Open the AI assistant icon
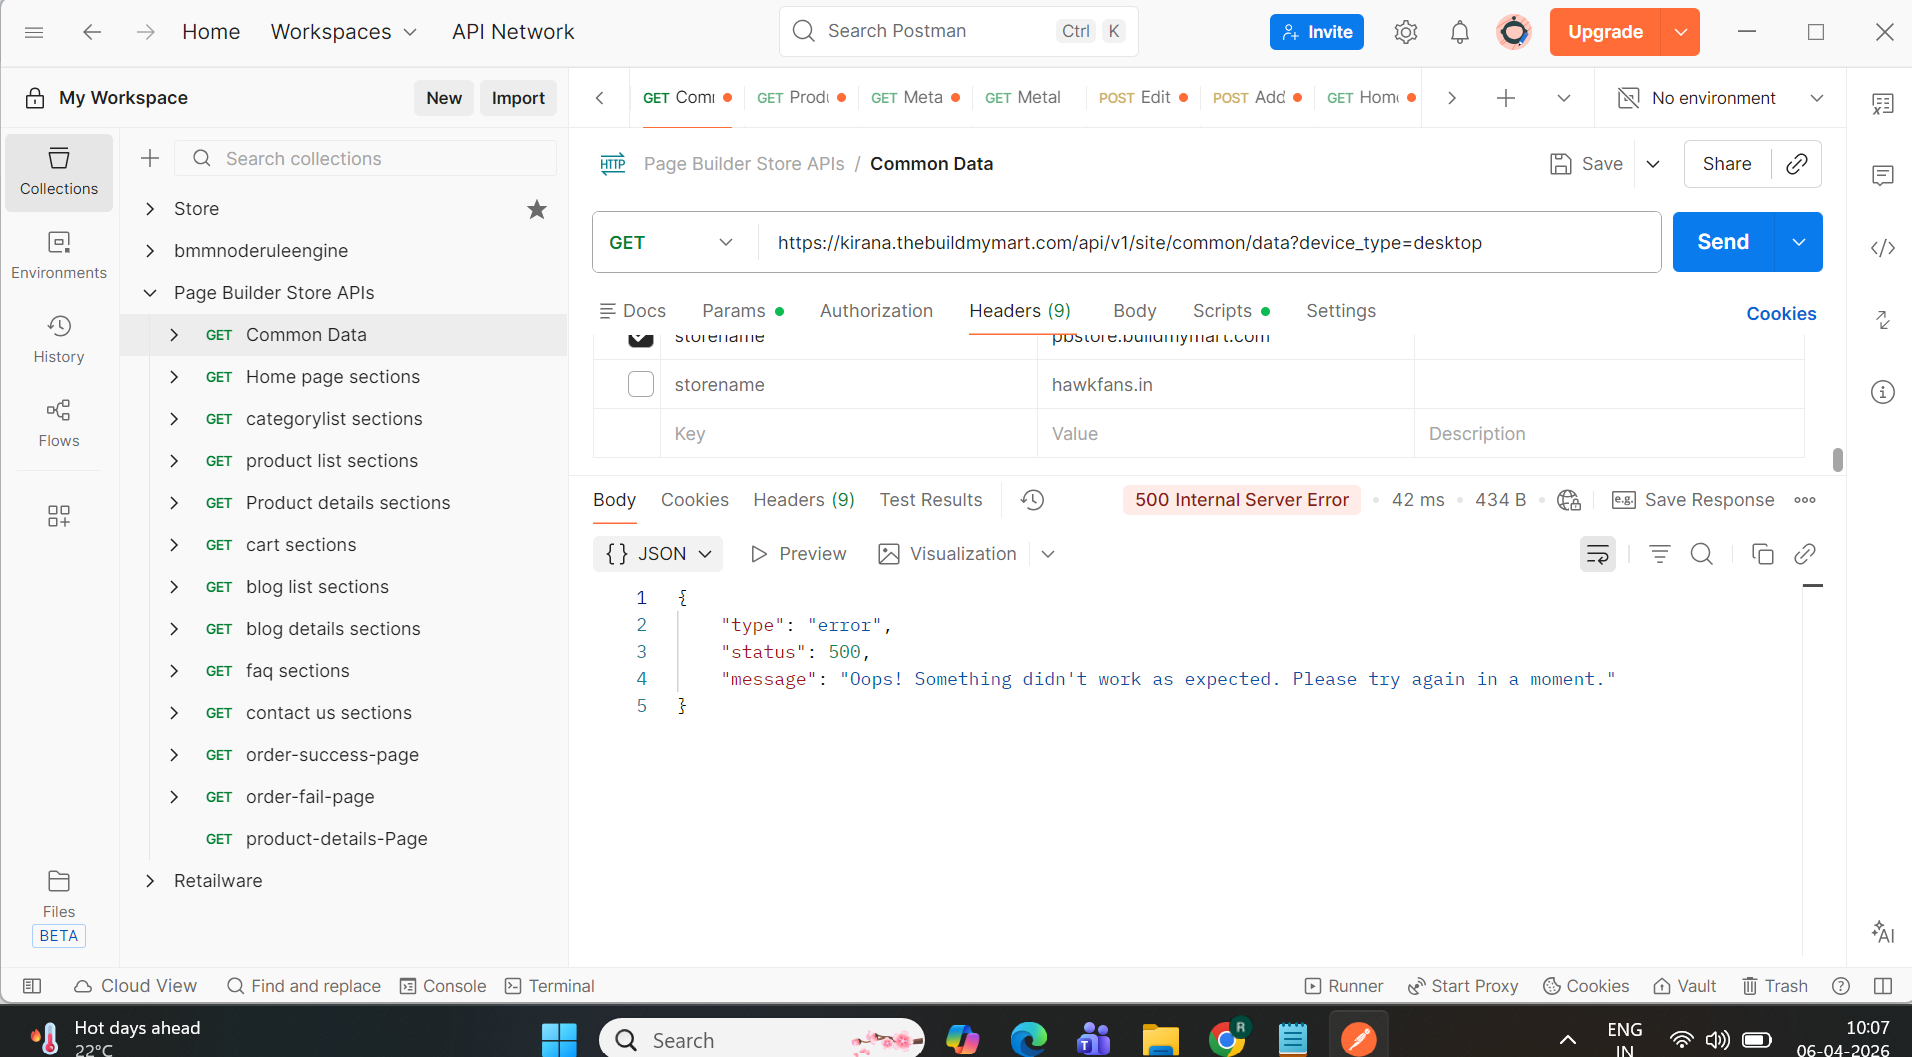Screen dimensions: 1912x1057 pyautogui.click(x=1883, y=932)
